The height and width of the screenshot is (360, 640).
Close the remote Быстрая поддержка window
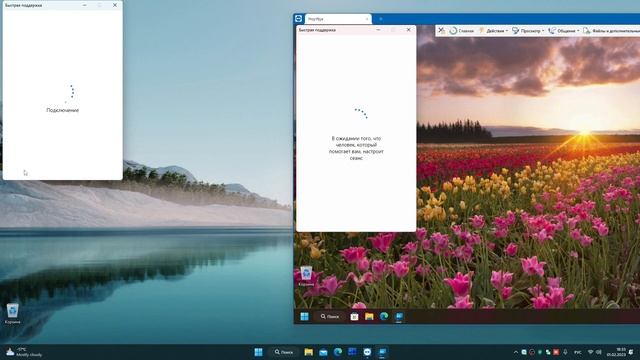pos(409,30)
